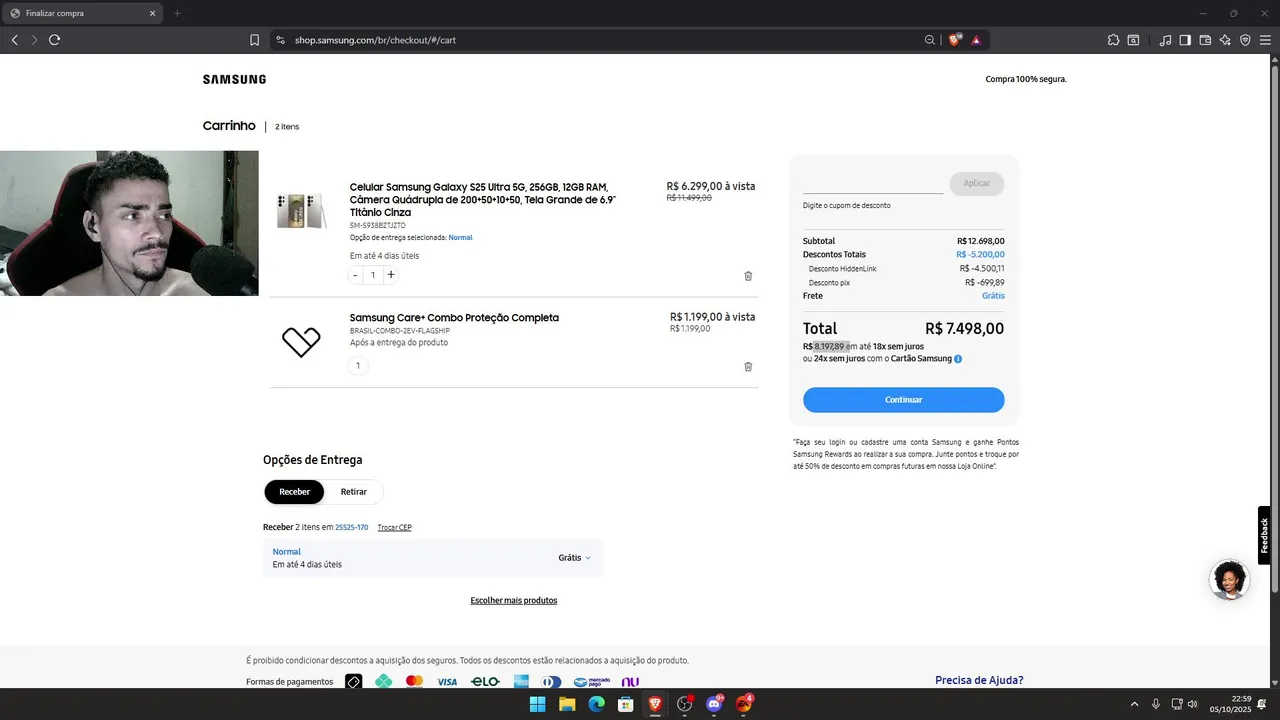The width and height of the screenshot is (1280, 720).
Task: Click the Samsung logo in the header
Action: [x=234, y=79]
